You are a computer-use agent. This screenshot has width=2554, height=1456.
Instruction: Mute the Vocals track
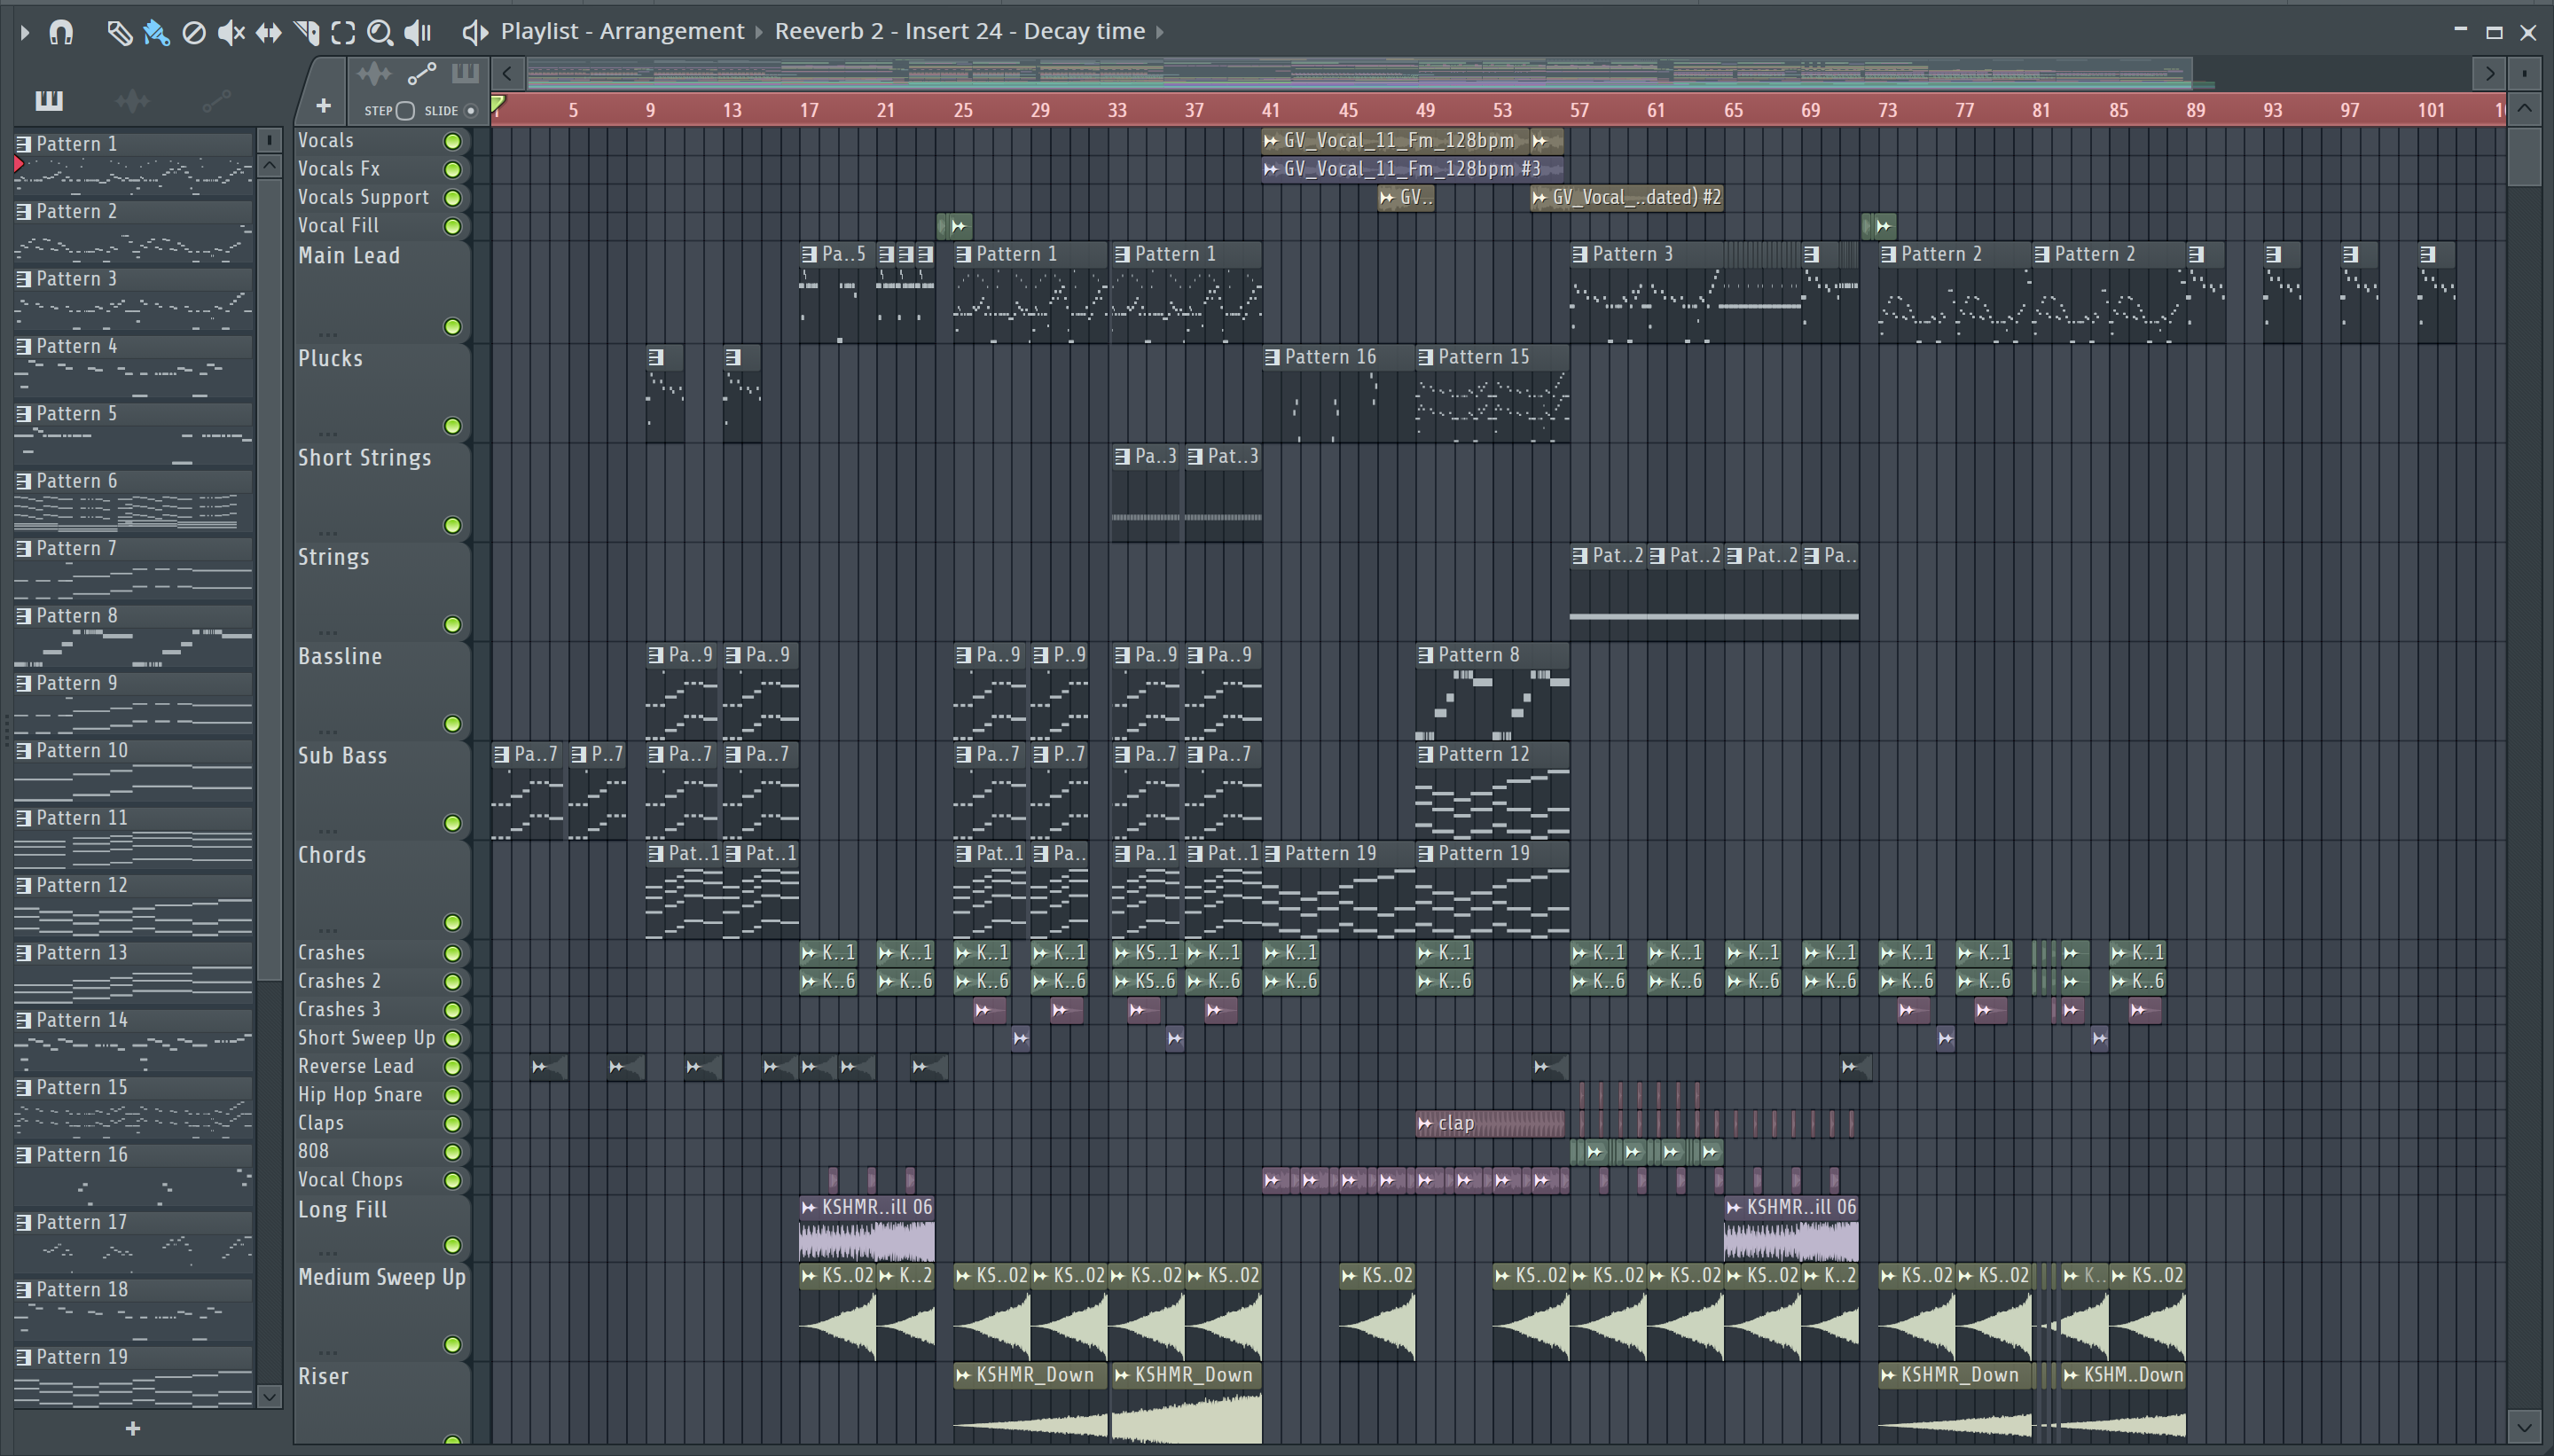(453, 141)
